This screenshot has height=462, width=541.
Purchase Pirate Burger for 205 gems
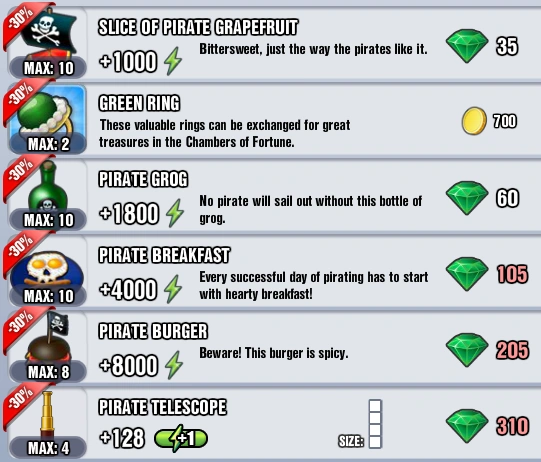click(x=487, y=350)
